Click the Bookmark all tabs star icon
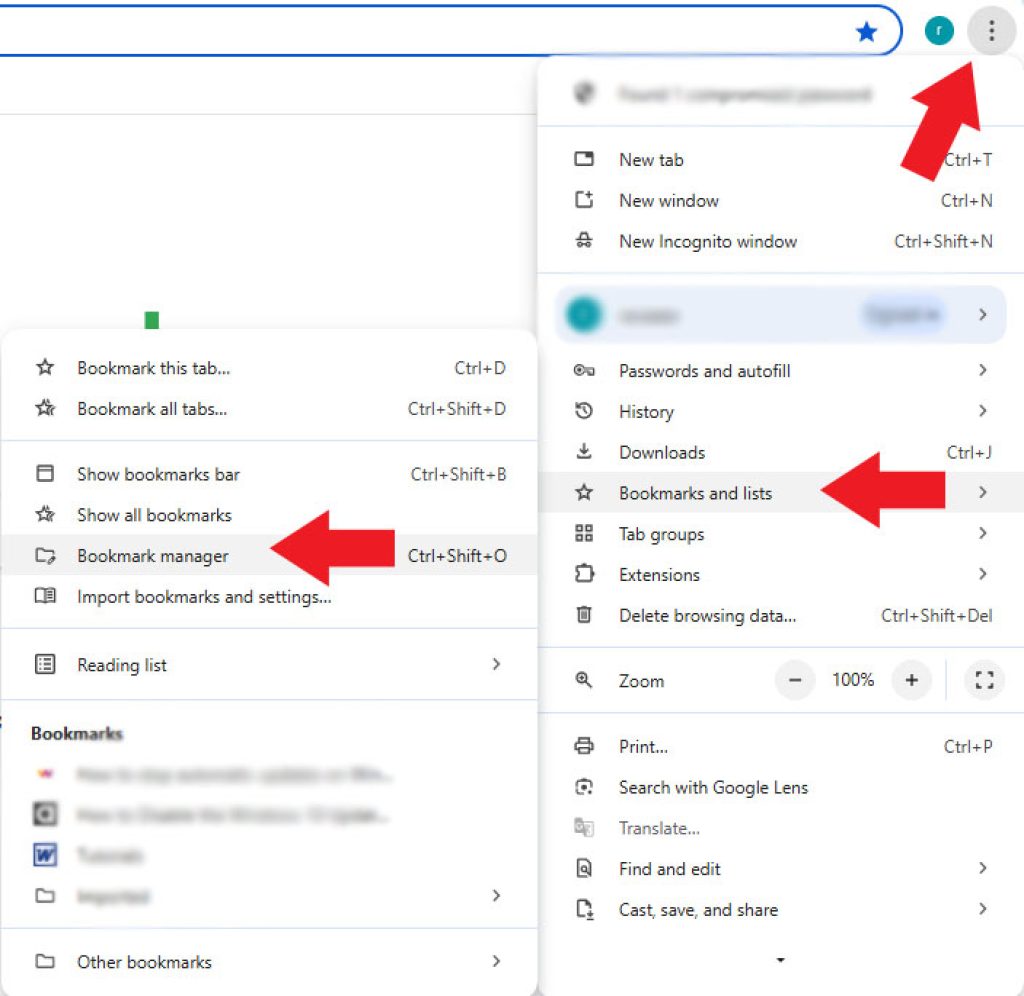This screenshot has height=996, width=1024. click(45, 408)
